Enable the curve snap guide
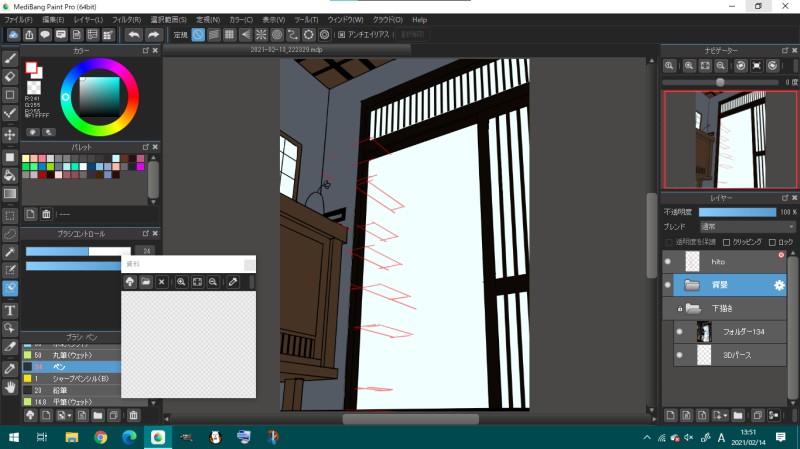Viewport: 800px width, 449px height. 293,35
